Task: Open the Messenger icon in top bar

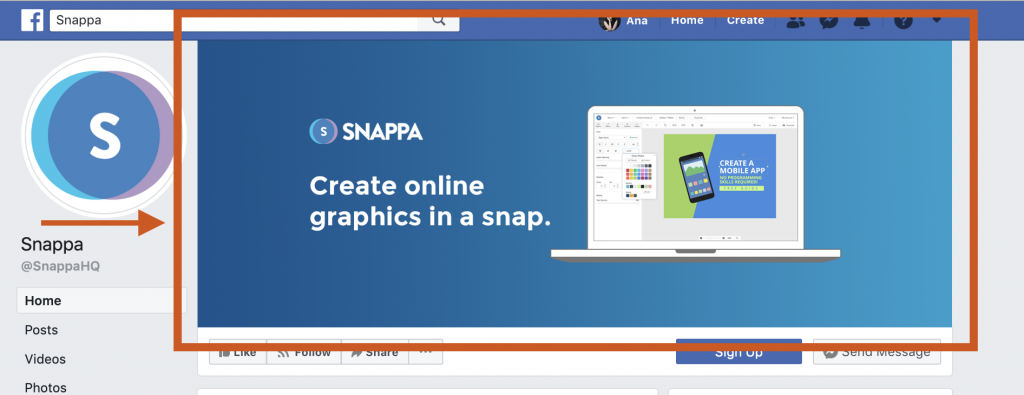Action: click(829, 21)
